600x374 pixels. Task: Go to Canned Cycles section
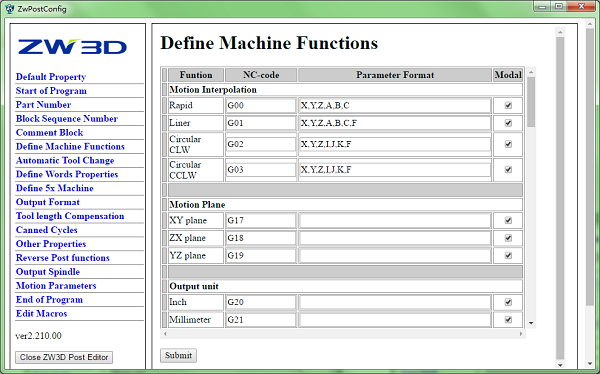[47, 230]
